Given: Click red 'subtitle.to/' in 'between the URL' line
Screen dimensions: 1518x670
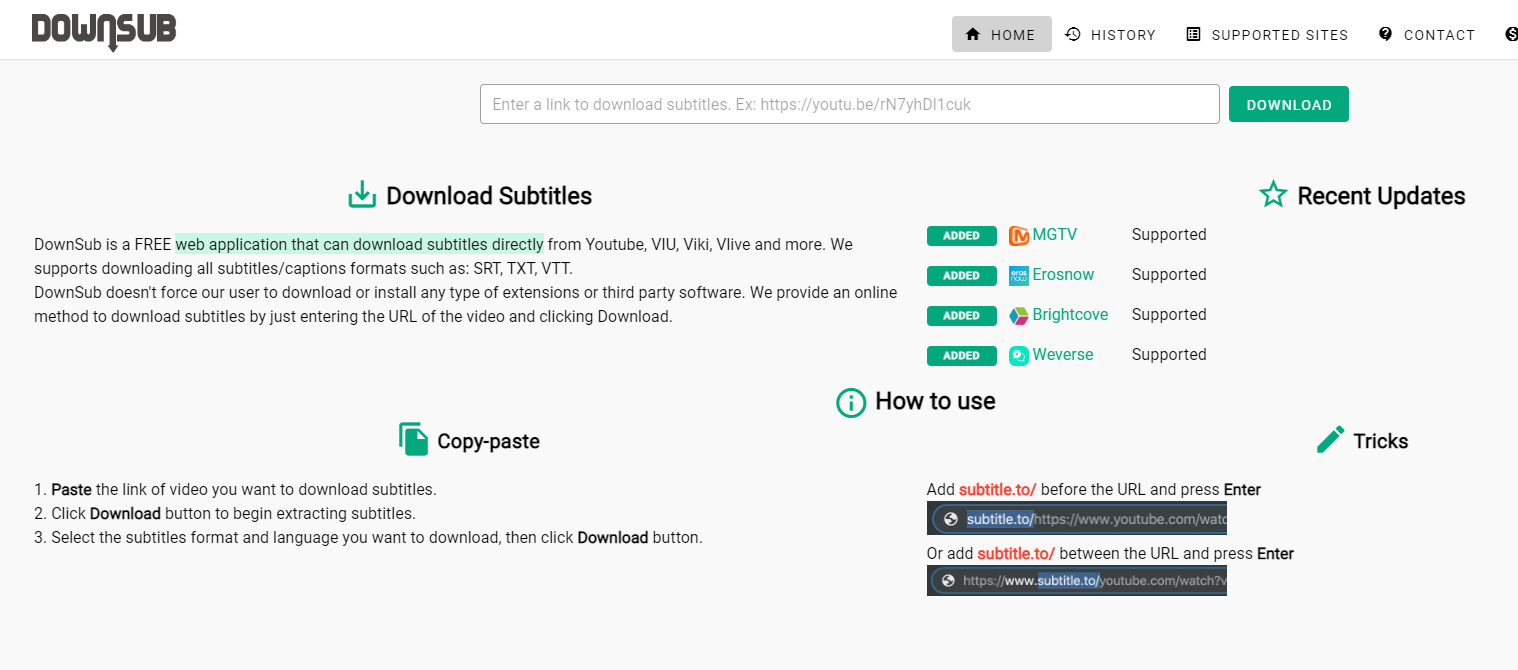Looking at the screenshot, I should pos(1016,554).
